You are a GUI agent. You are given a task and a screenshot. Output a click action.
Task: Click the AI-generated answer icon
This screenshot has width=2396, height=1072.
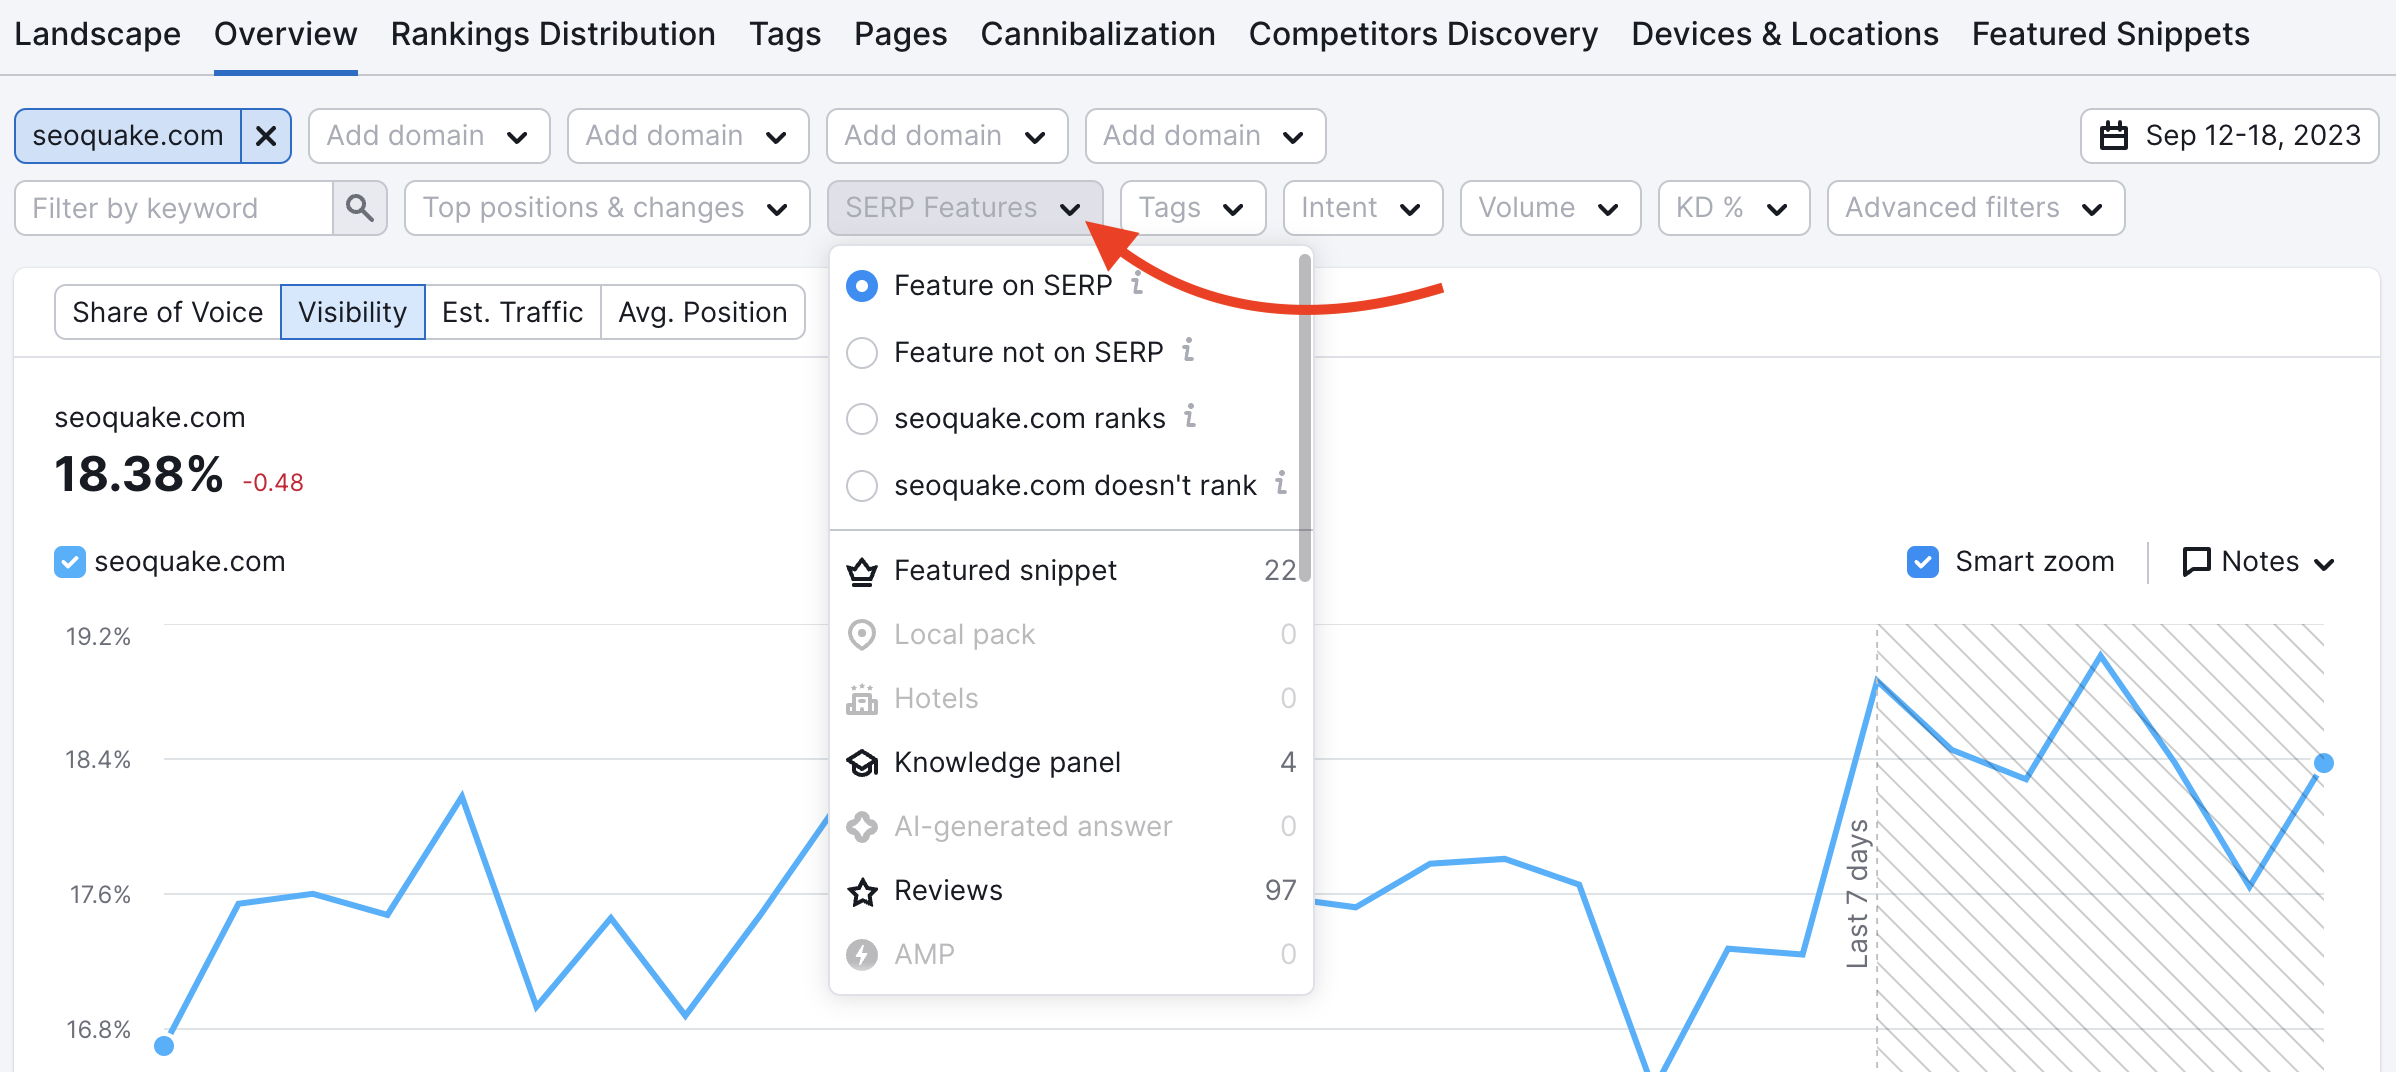pyautogui.click(x=862, y=827)
